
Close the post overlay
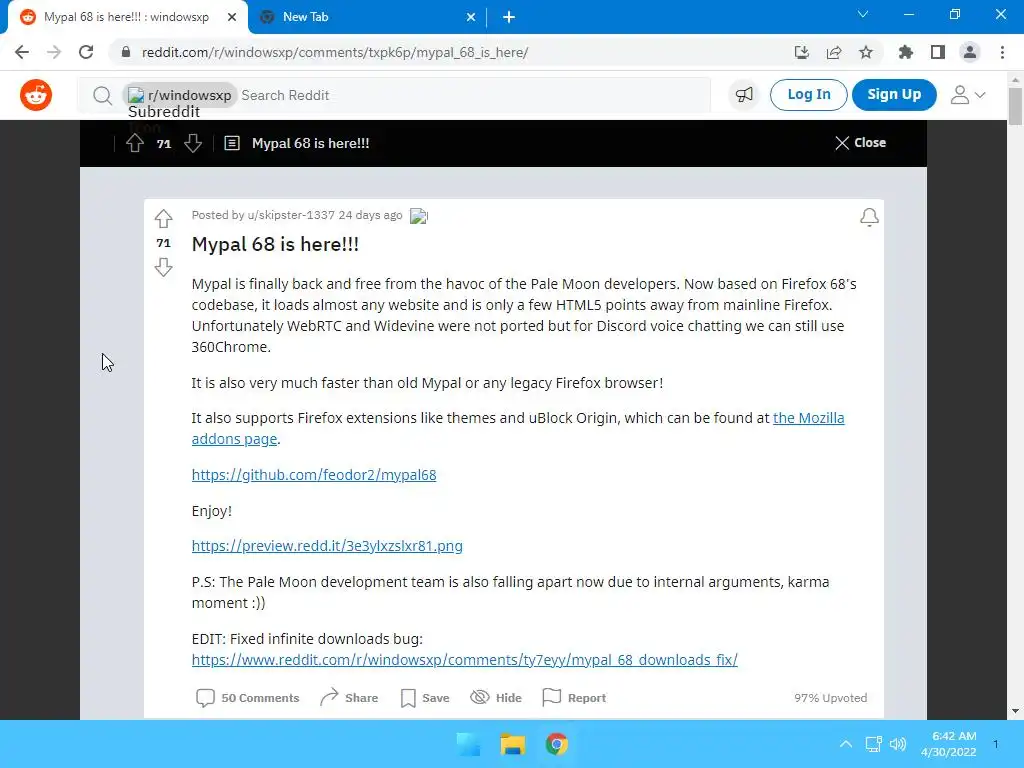860,142
